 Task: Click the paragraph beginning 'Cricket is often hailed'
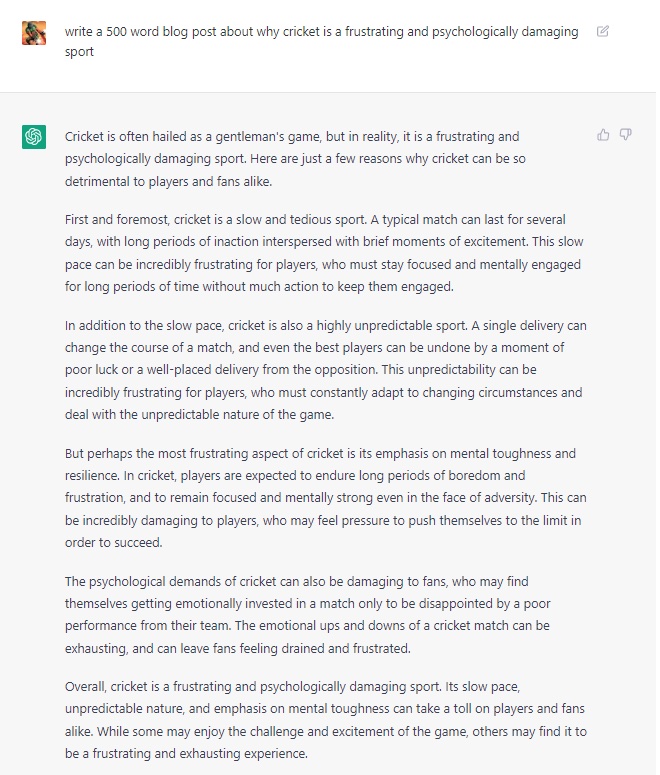click(295, 159)
